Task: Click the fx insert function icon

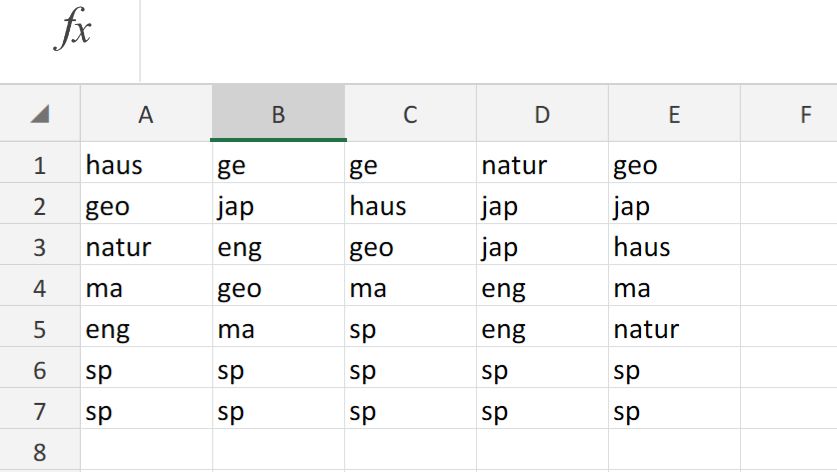Action: (x=73, y=29)
